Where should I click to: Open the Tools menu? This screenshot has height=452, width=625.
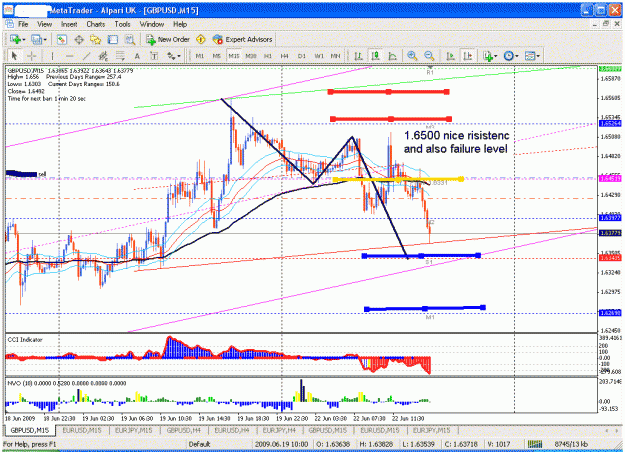(x=122, y=24)
